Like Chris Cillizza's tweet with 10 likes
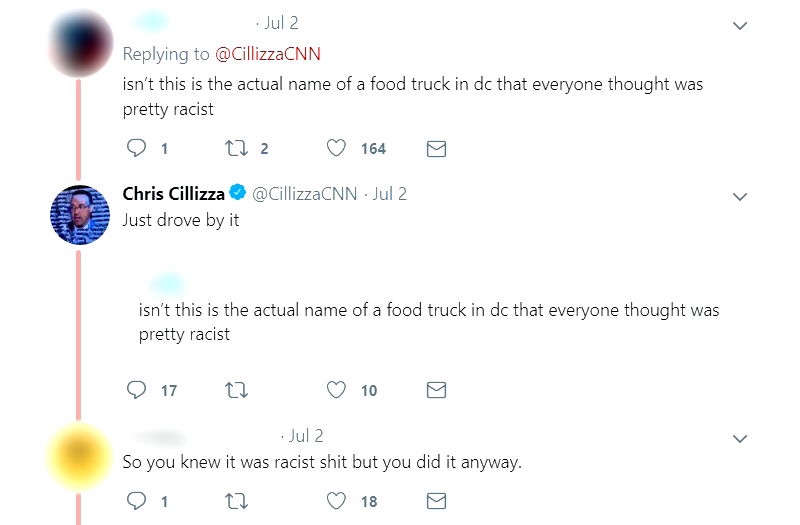Image resolution: width=800 pixels, height=525 pixels. point(337,390)
